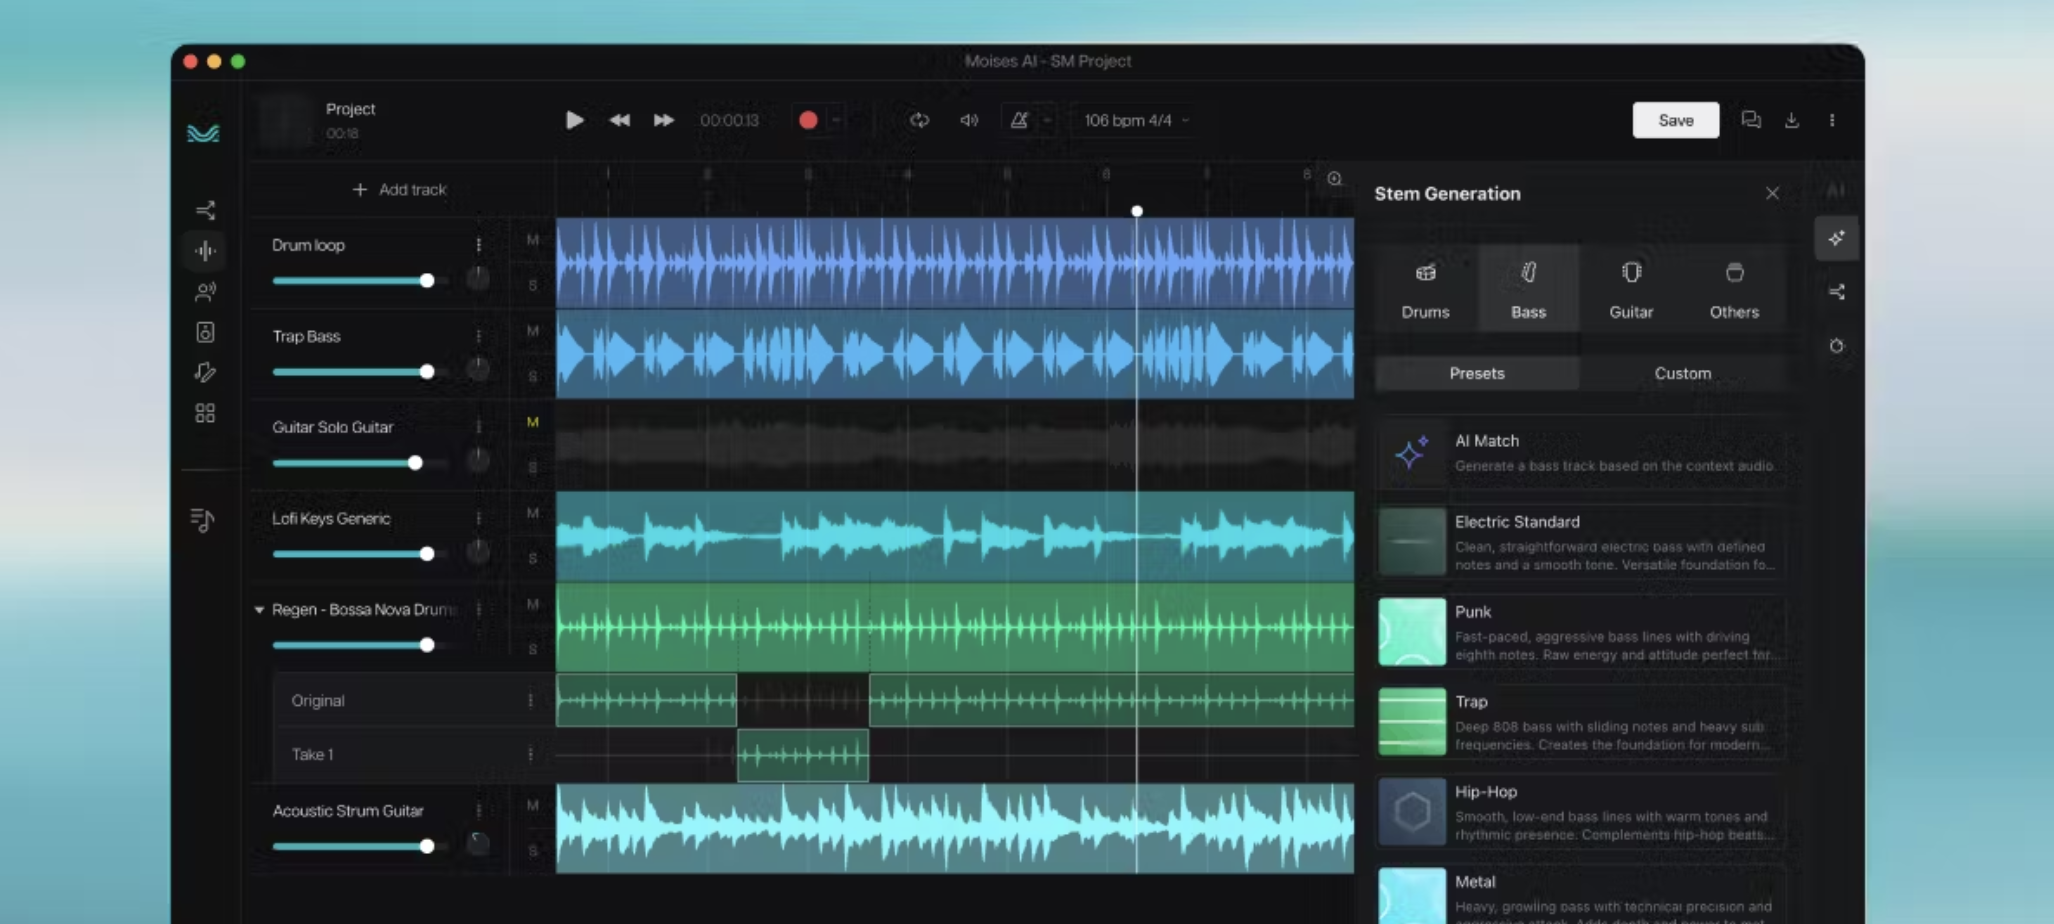Viewport: 2054px width, 924px height.
Task: Click the Acoustic Strum Guitar volume slider
Action: [x=352, y=846]
